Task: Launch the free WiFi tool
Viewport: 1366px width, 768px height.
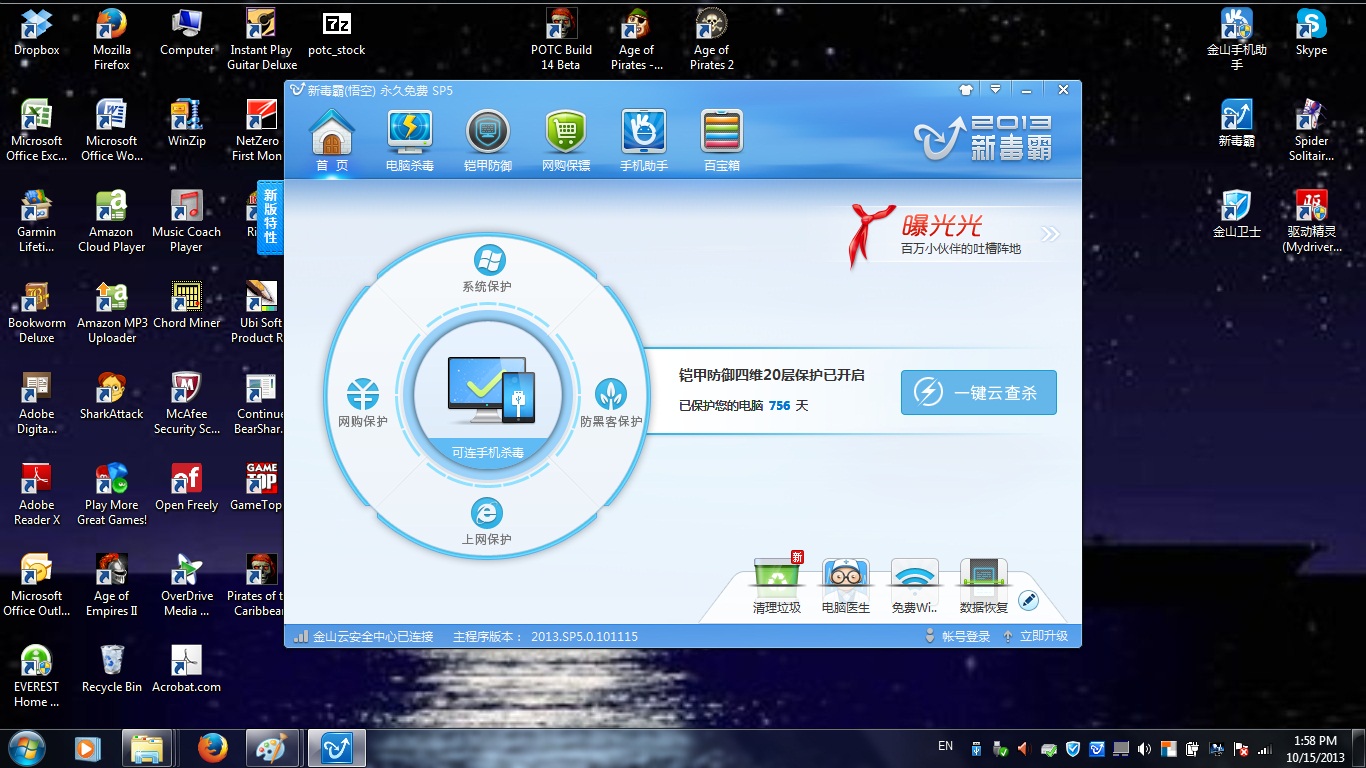Action: point(914,587)
